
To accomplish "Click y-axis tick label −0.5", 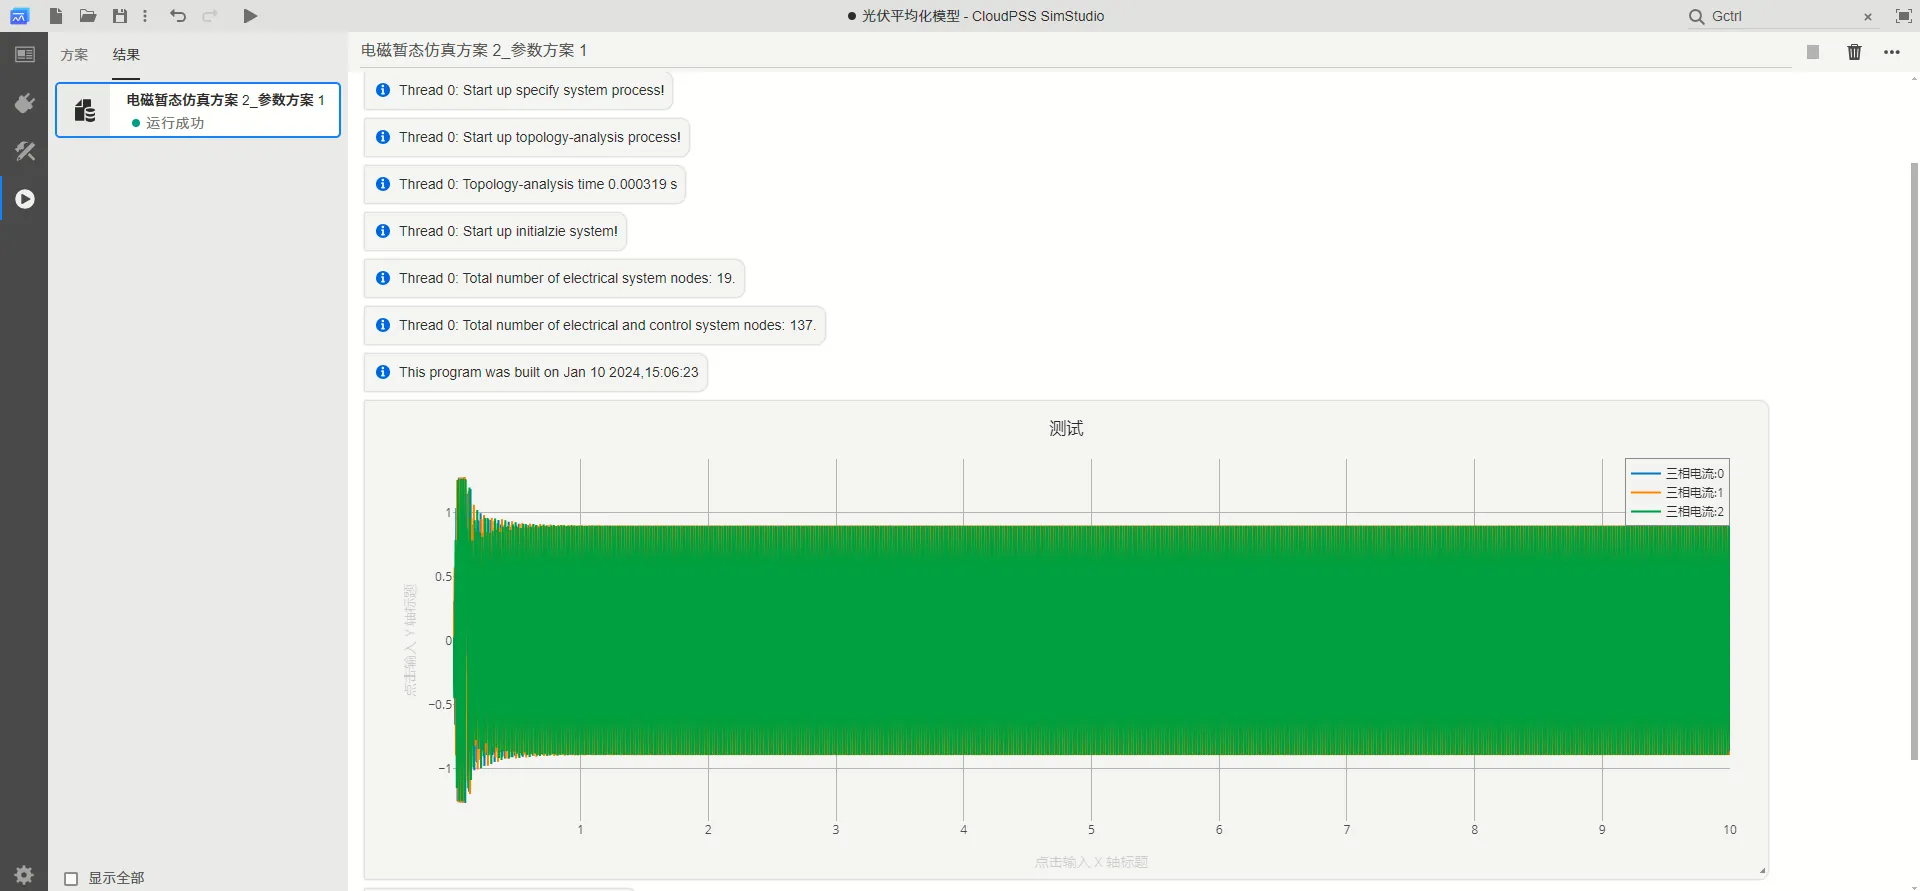I will [440, 705].
